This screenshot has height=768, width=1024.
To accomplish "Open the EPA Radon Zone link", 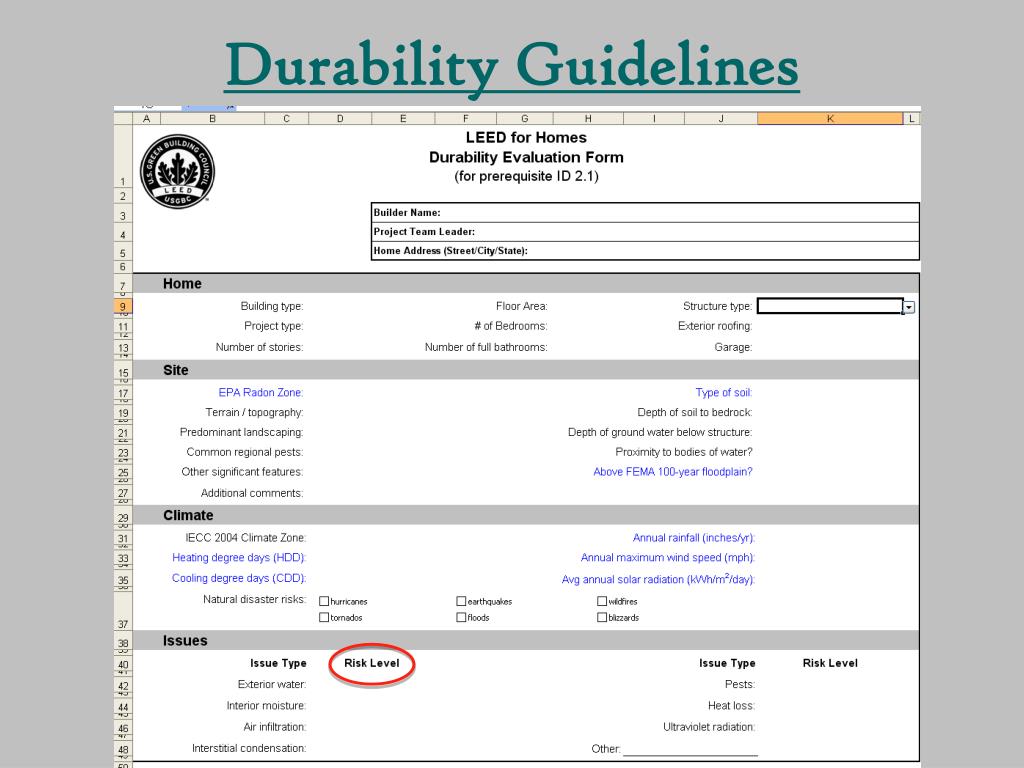I will coord(261,392).
